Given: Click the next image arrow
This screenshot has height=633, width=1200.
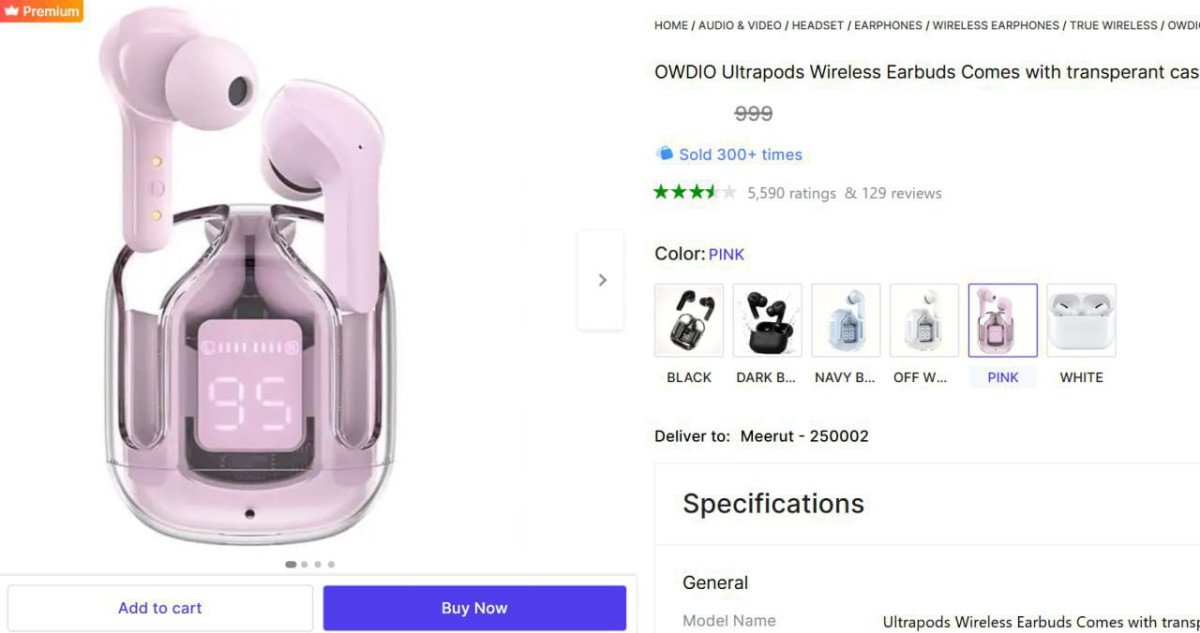Looking at the screenshot, I should click(601, 280).
